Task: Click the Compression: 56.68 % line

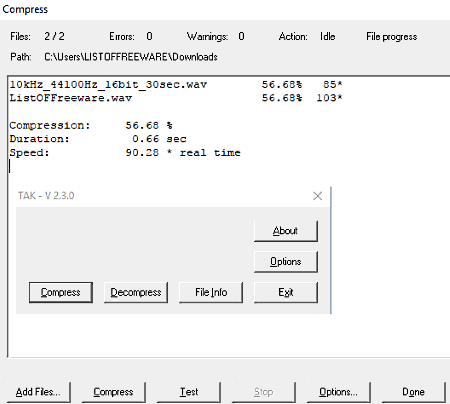Action: (91, 126)
